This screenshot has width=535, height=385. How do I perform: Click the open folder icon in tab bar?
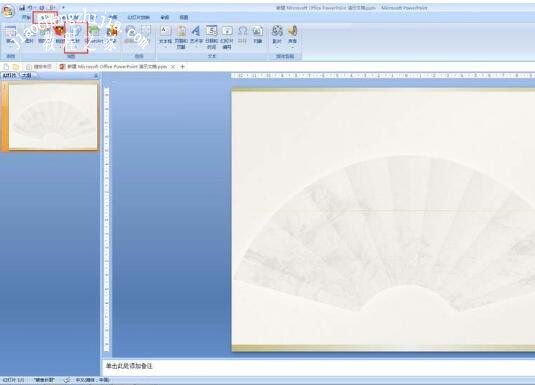pyautogui.click(x=16, y=67)
